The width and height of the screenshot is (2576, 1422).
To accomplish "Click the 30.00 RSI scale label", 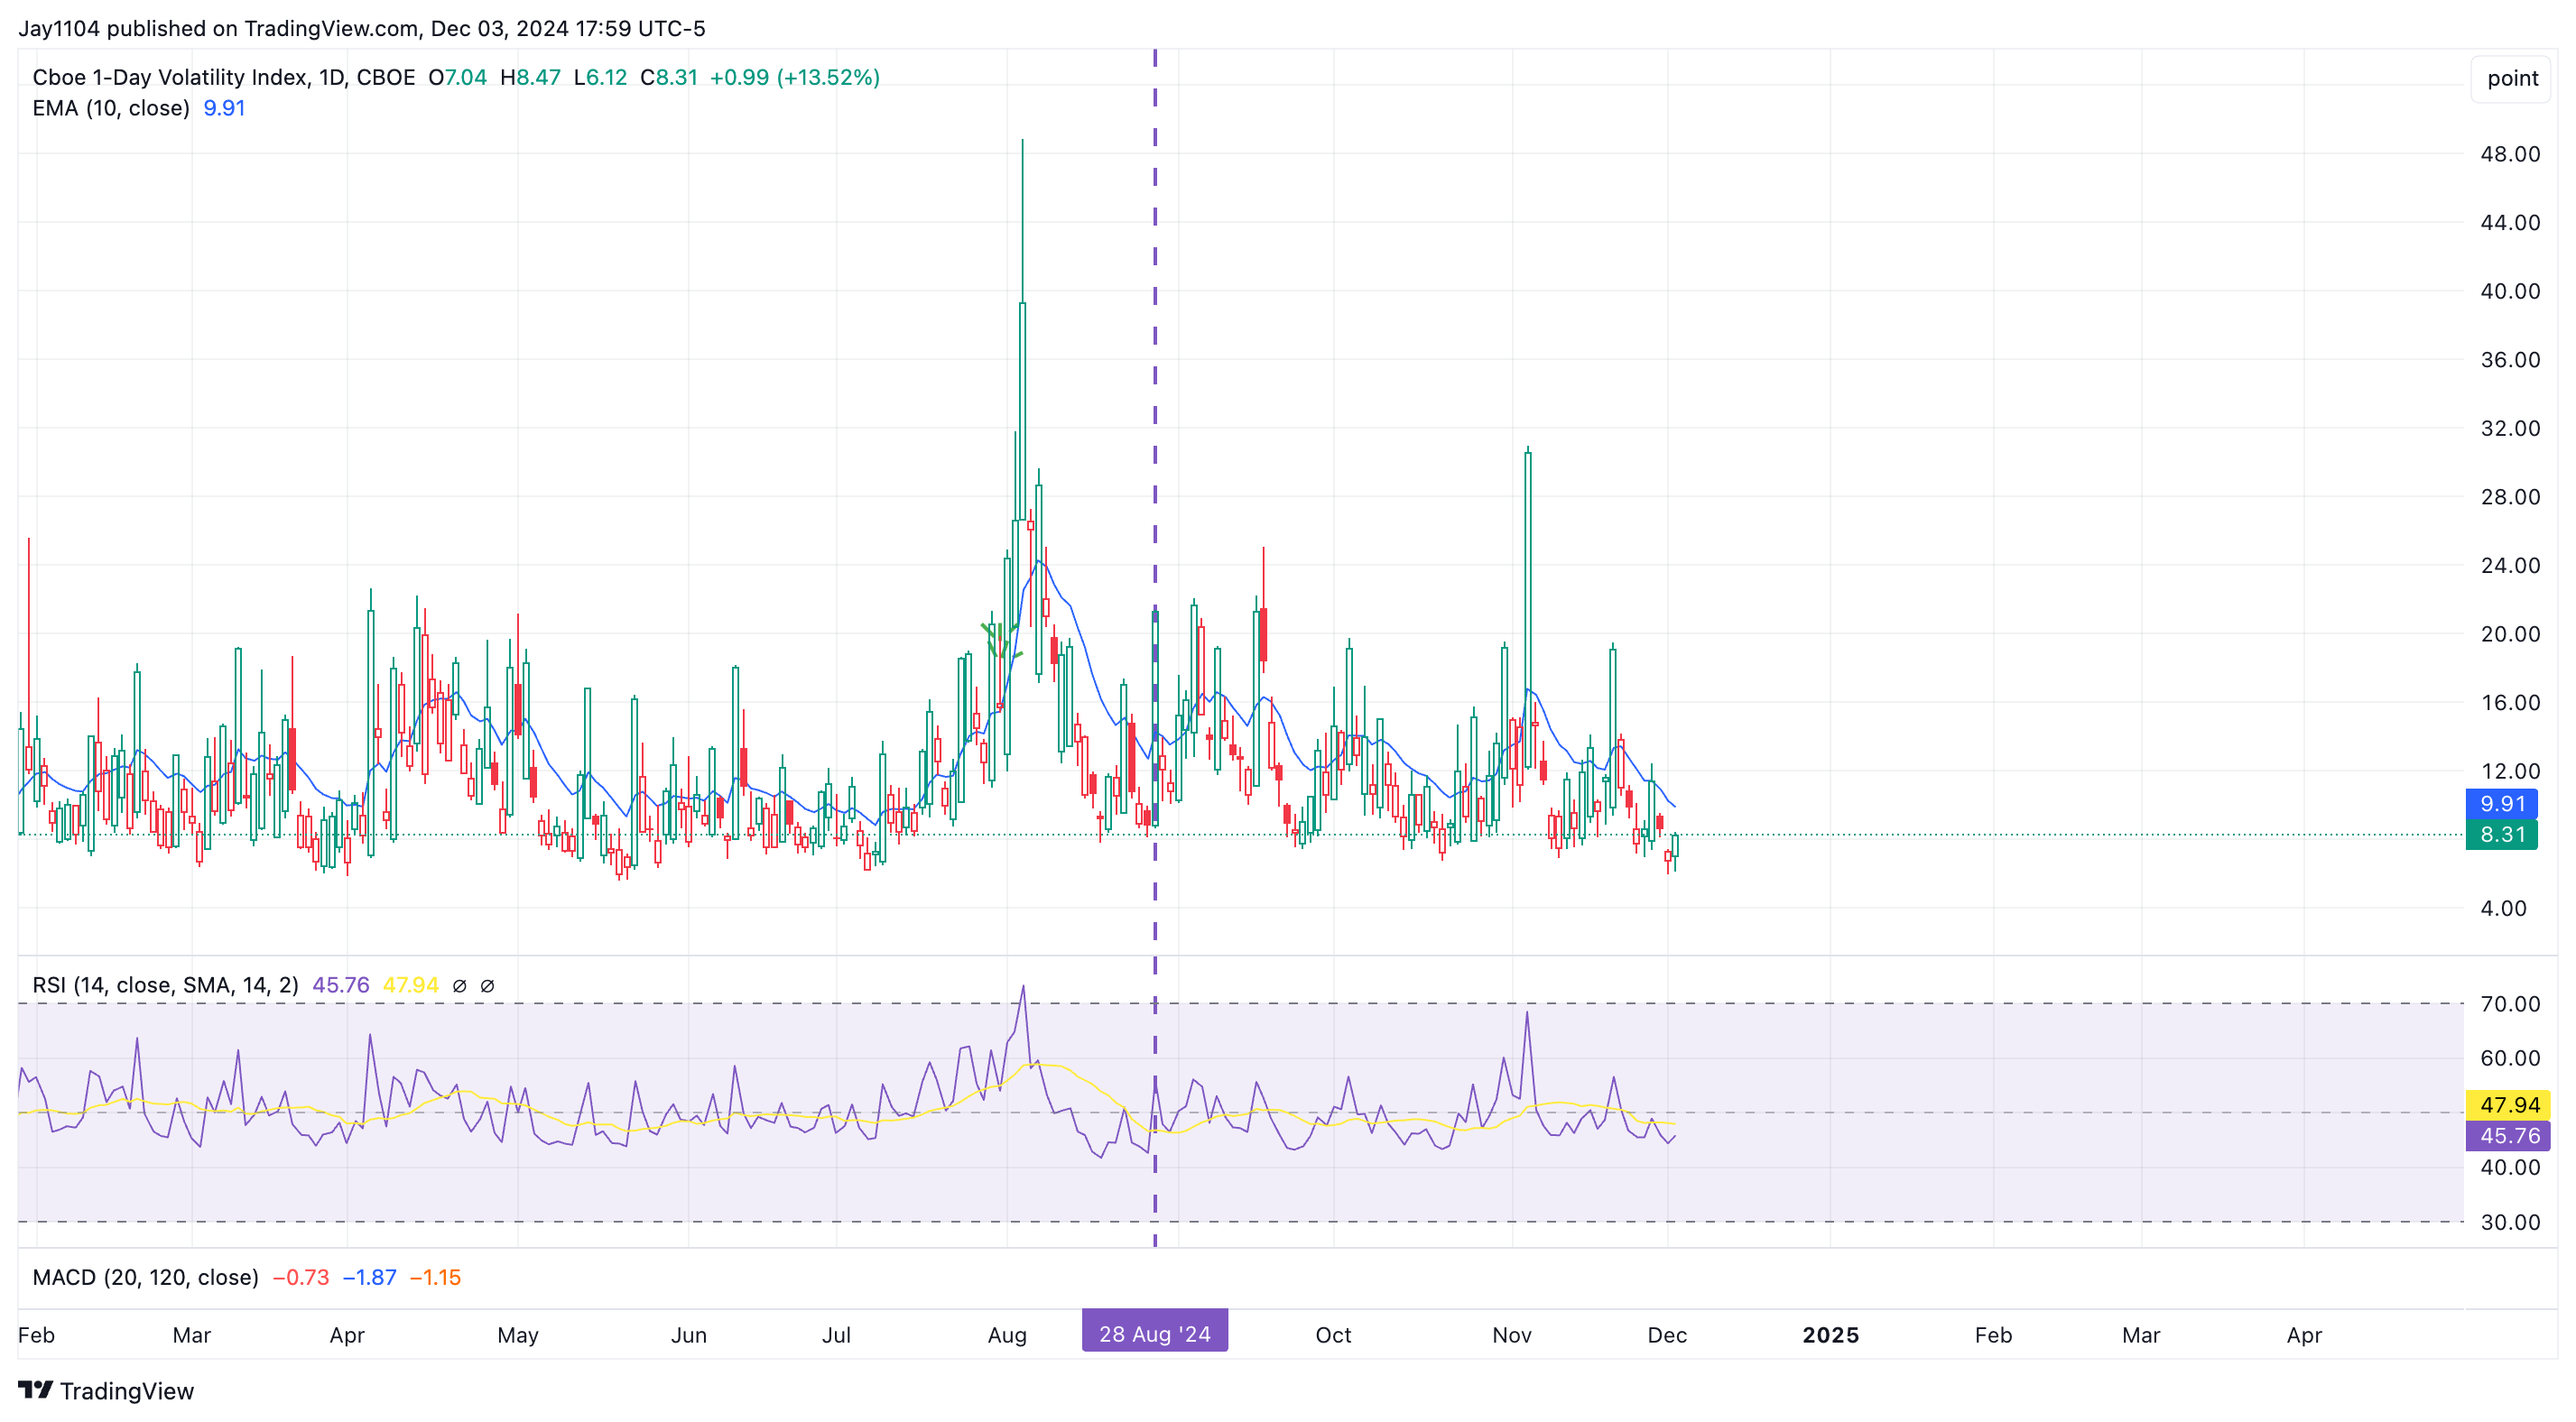I will click(x=2510, y=1222).
